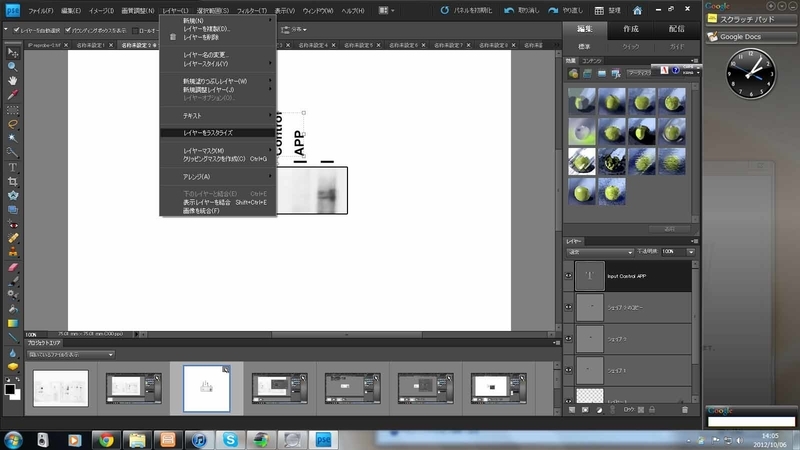Screen dimensions: 800x450
Task: Switch to the 'クイック' edit mode
Action: tap(631, 46)
